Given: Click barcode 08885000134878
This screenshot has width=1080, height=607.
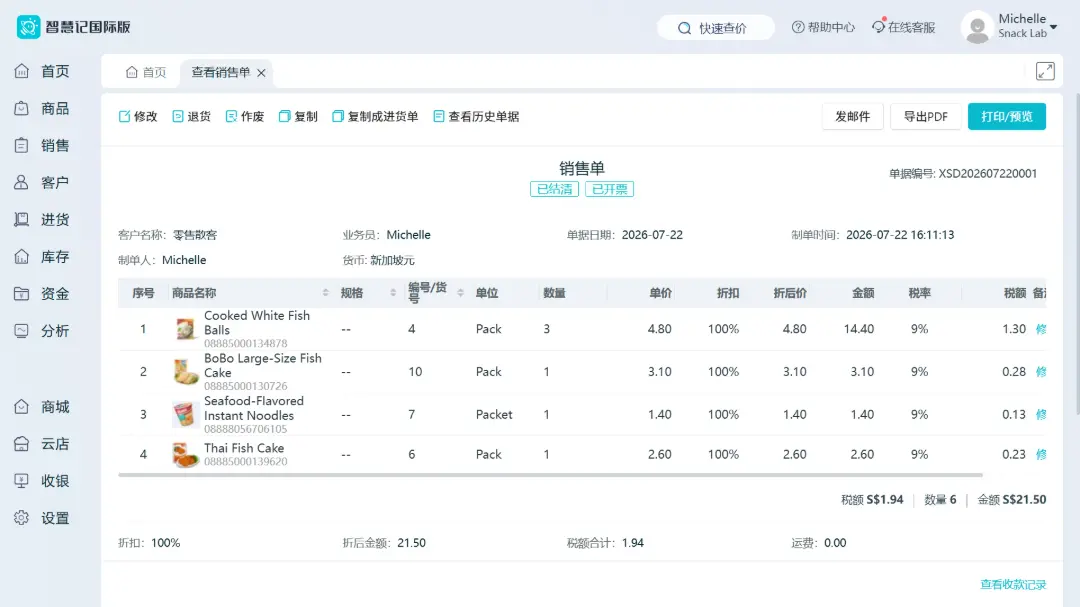Looking at the screenshot, I should pyautogui.click(x=245, y=343).
